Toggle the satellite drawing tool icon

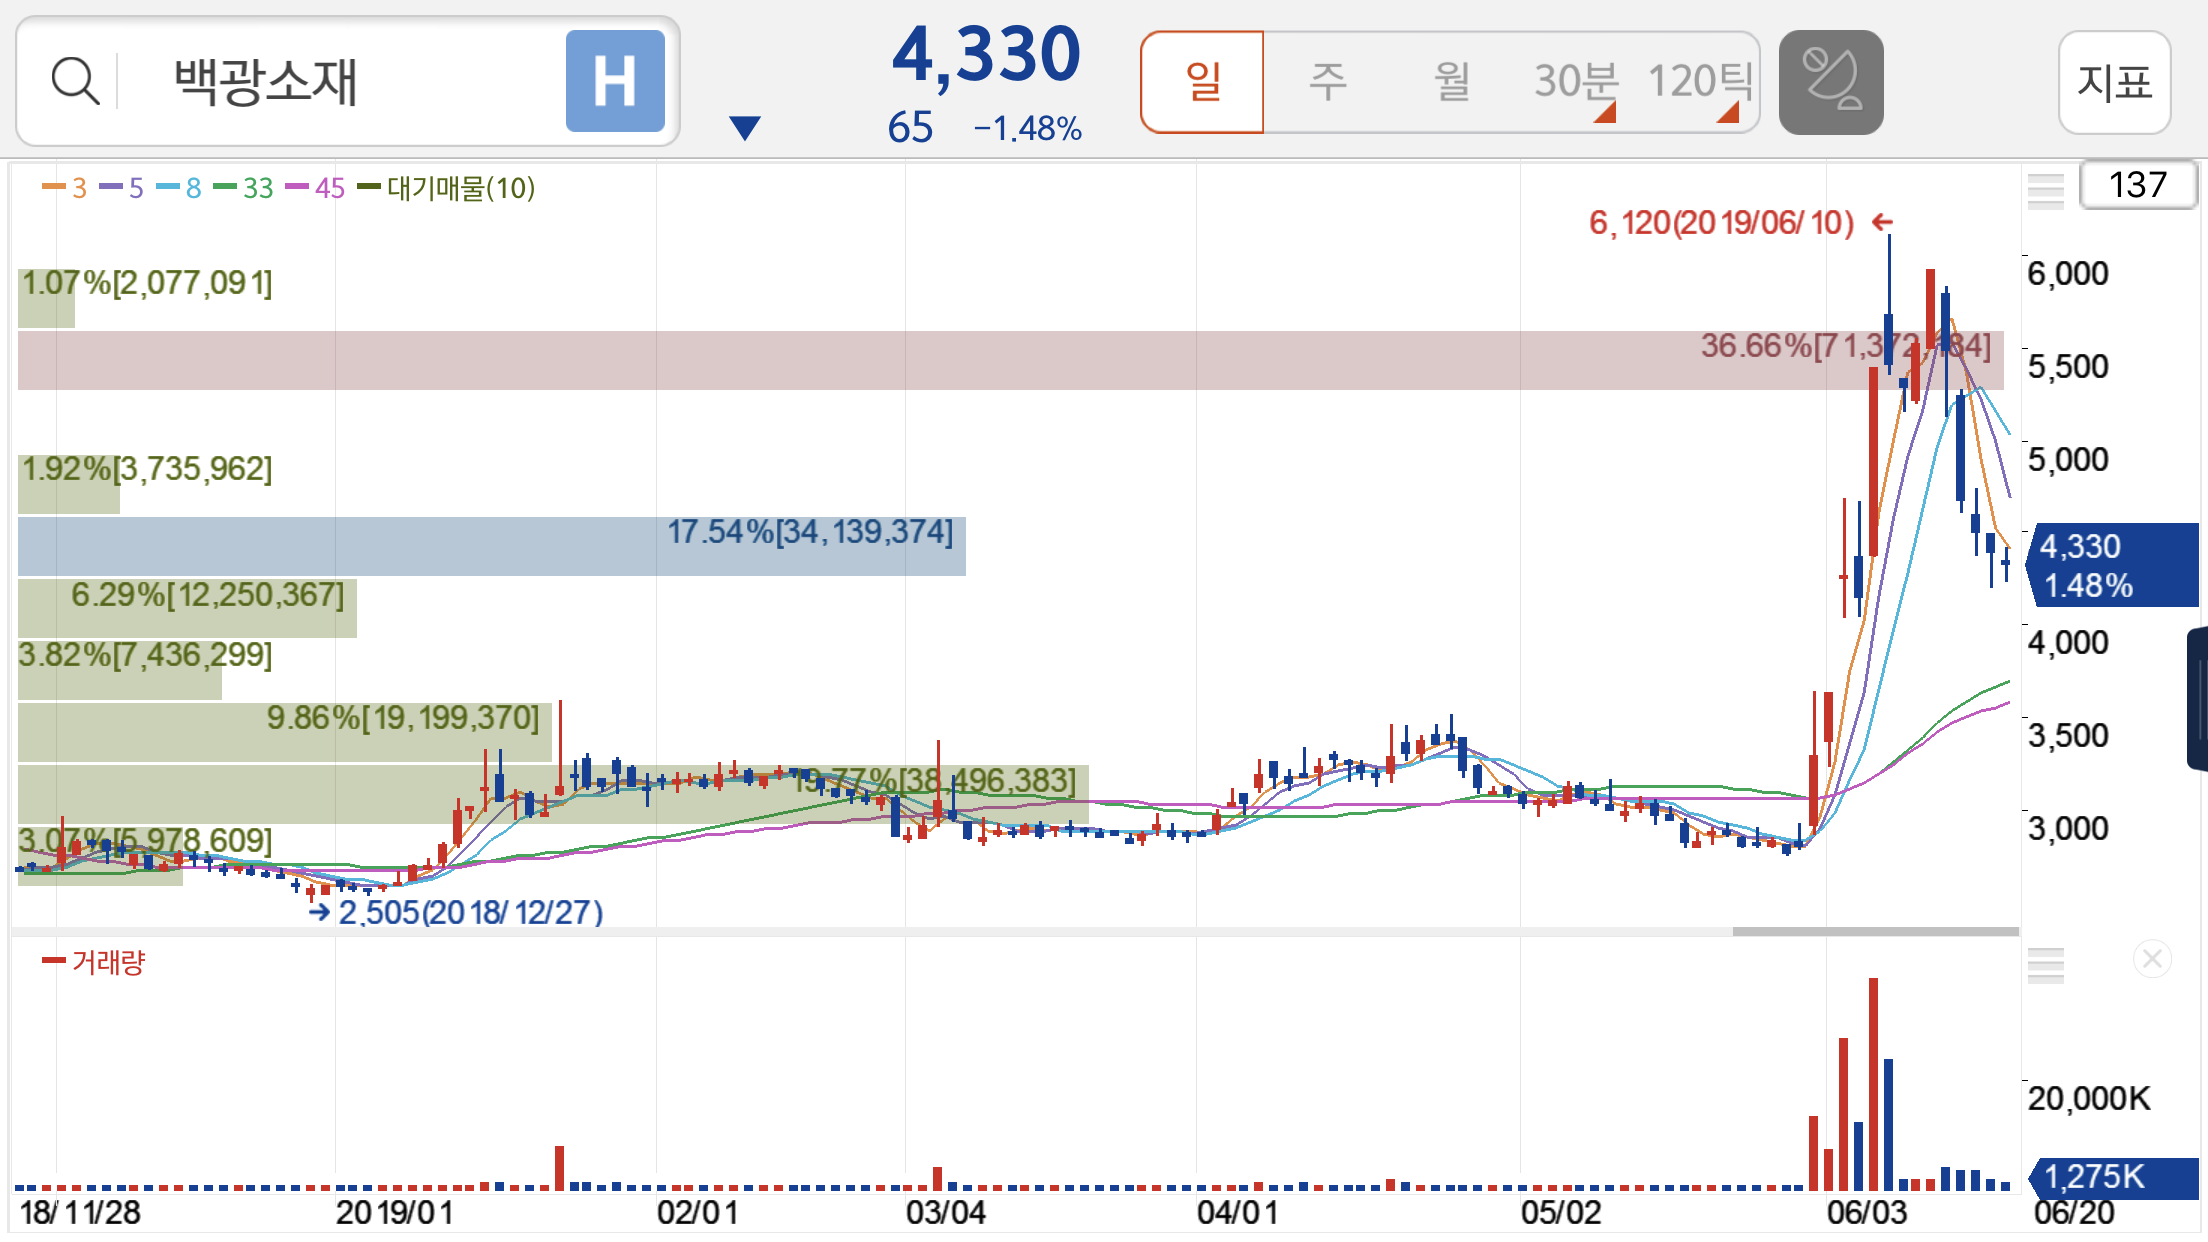point(1831,81)
